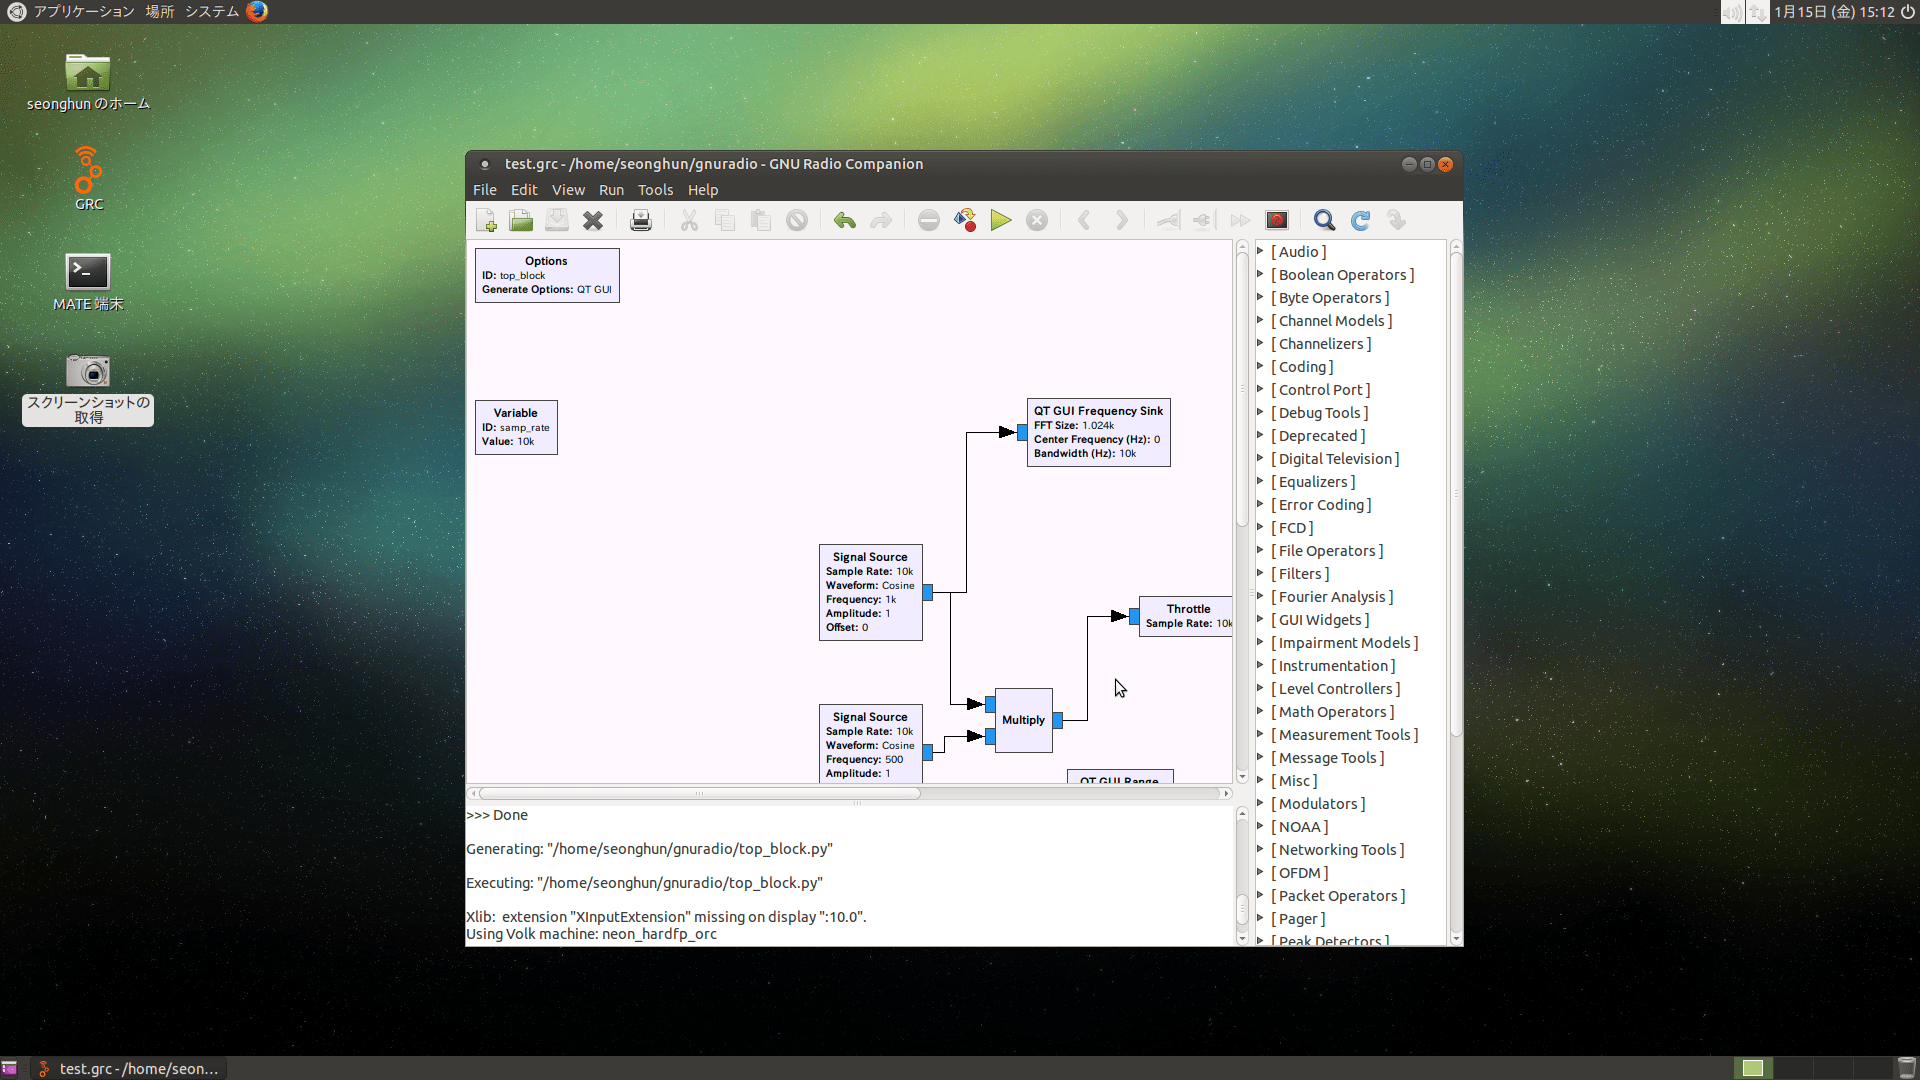Viewport: 1920px width, 1080px height.
Task: Click the New flow graph icon
Action: click(x=486, y=221)
